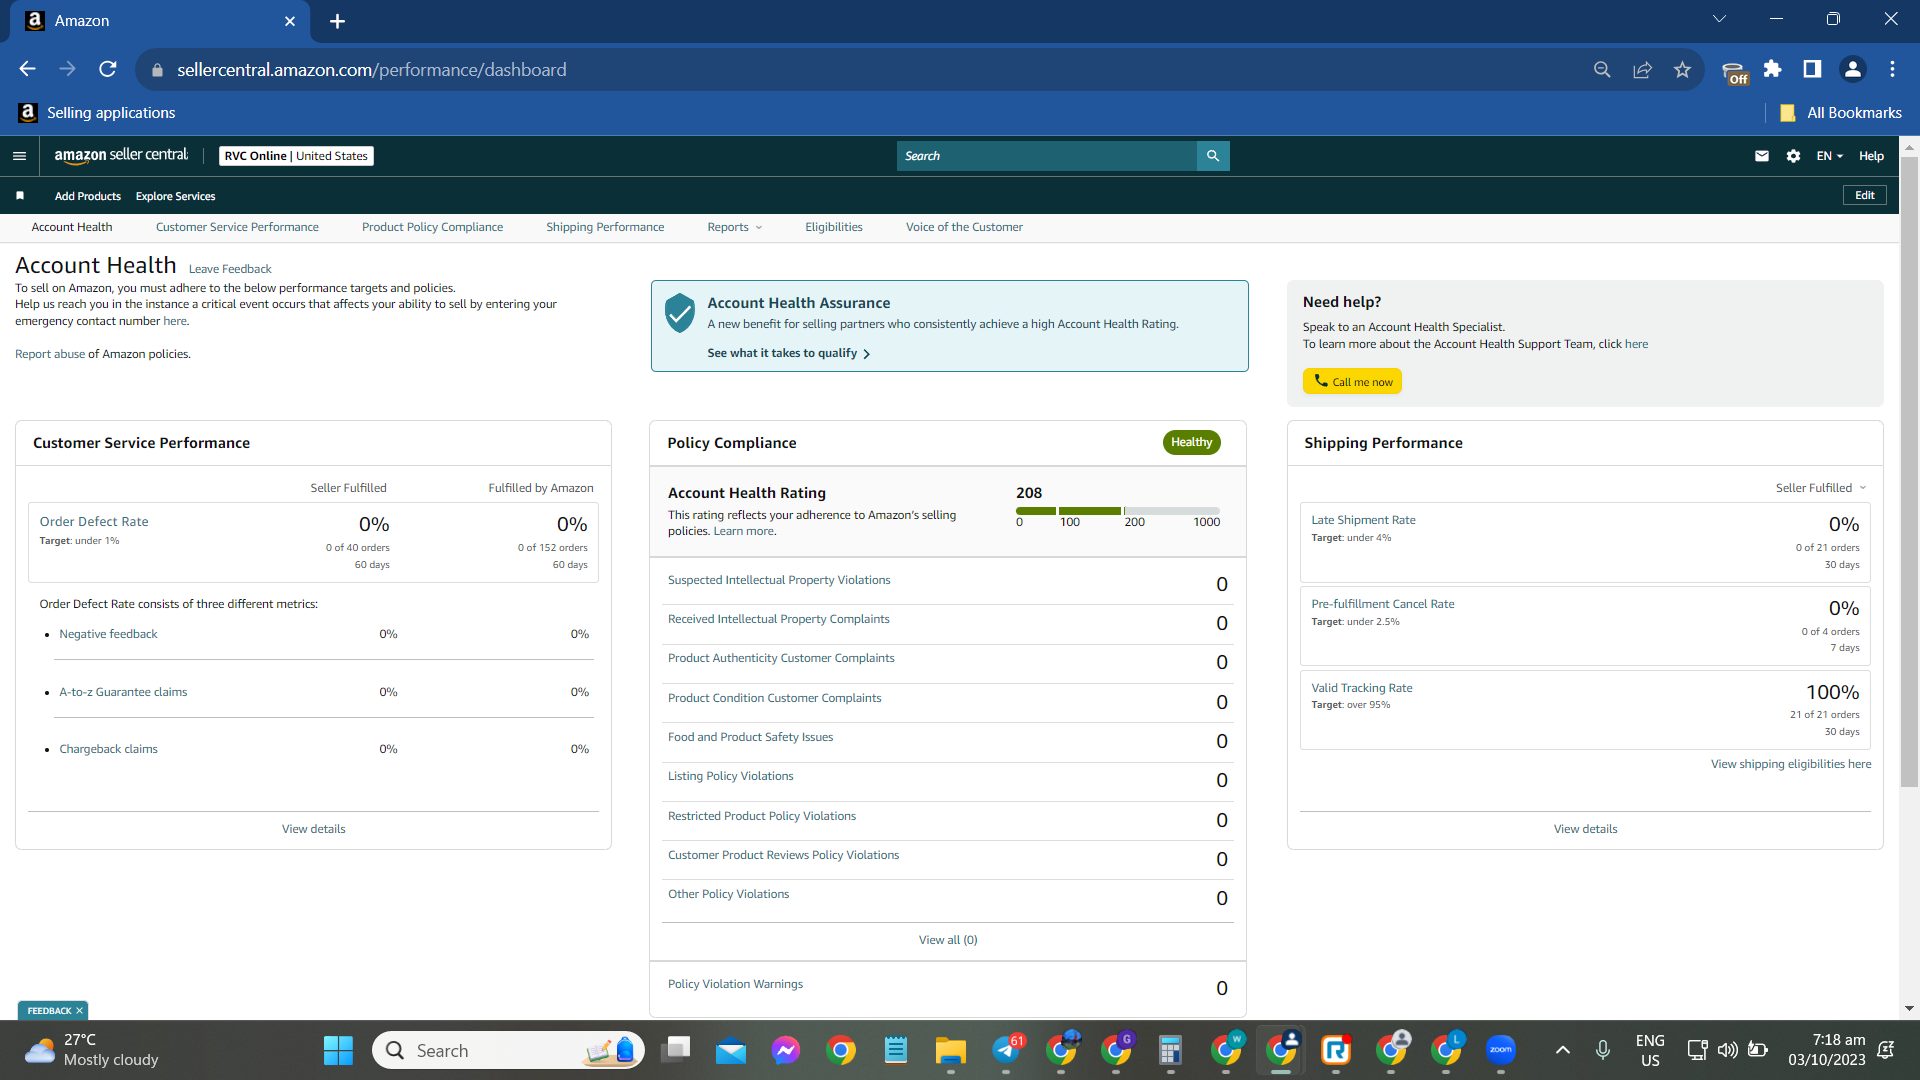Open the Chrome profile avatar
Image resolution: width=1920 pixels, height=1080 pixels.
pos(1852,69)
